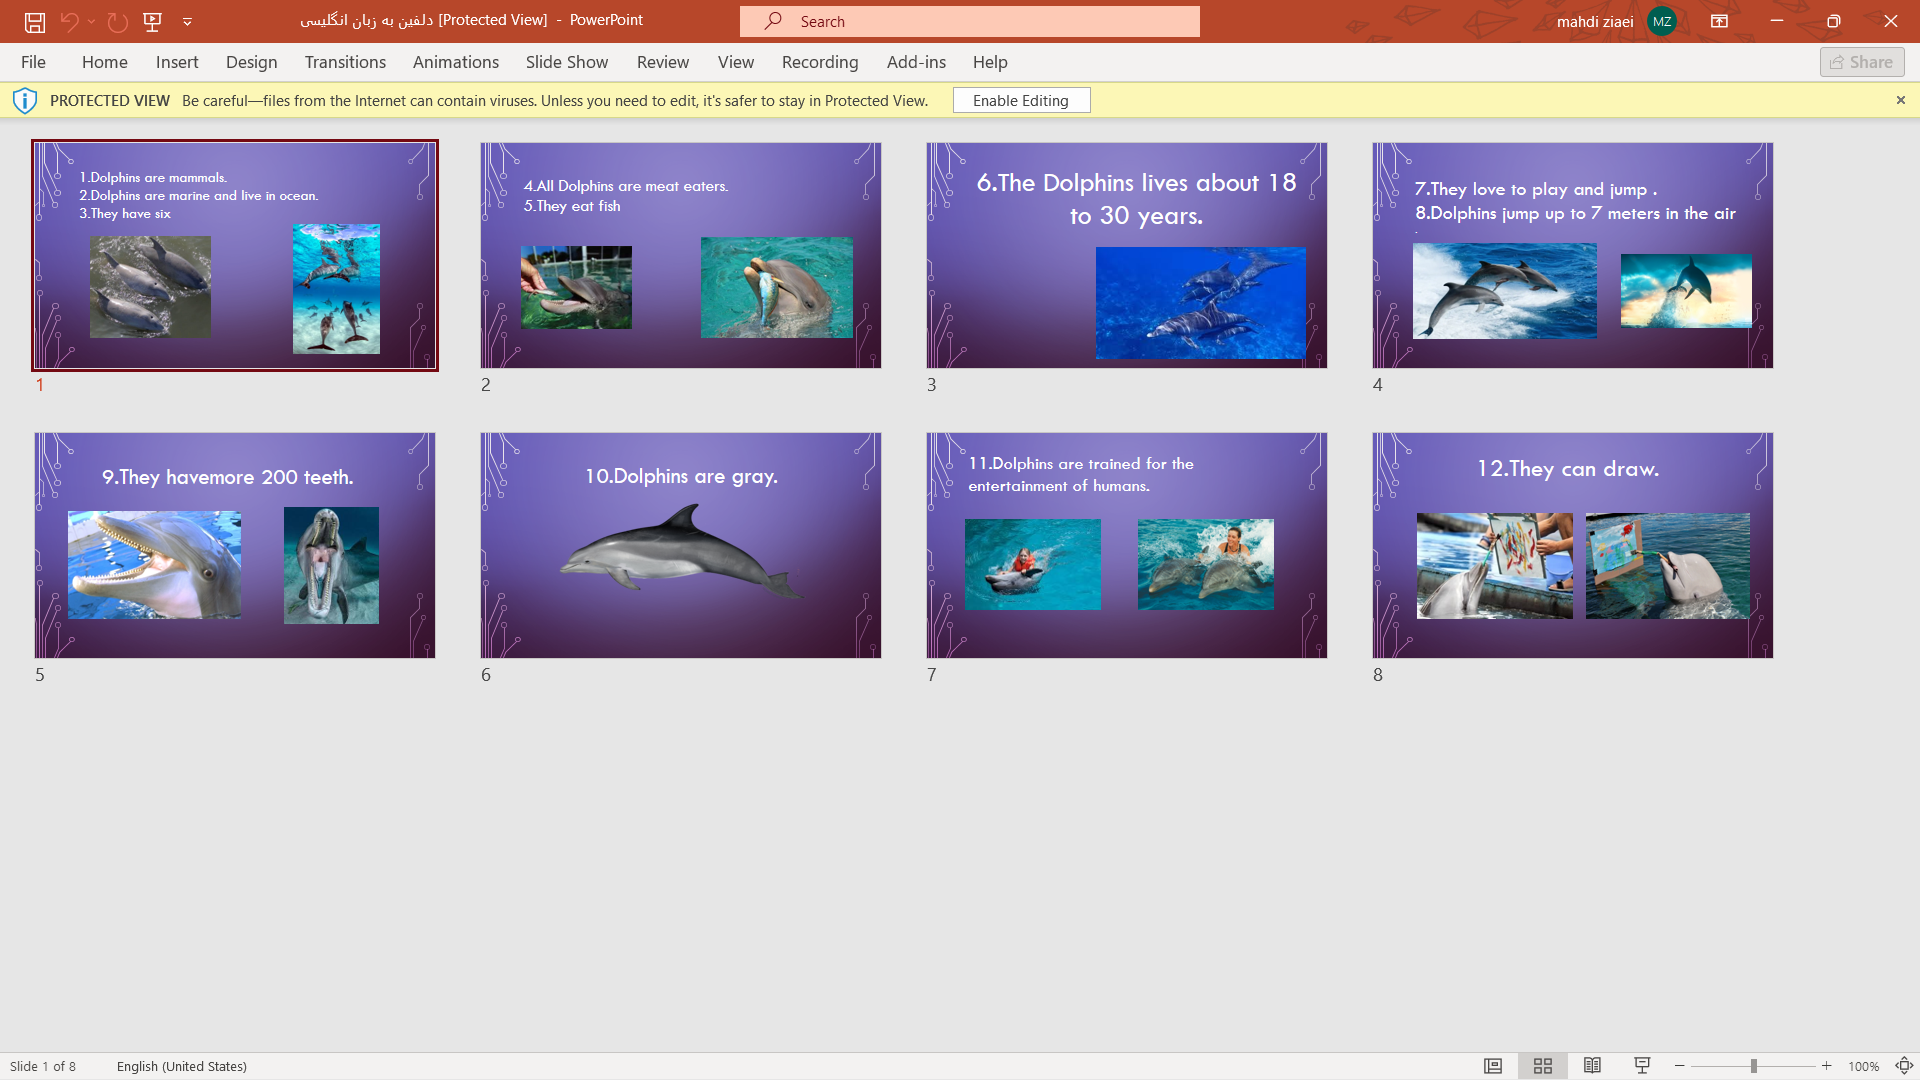Enable Editing to exit Protected View
This screenshot has height=1080, width=1920.
click(x=1021, y=100)
